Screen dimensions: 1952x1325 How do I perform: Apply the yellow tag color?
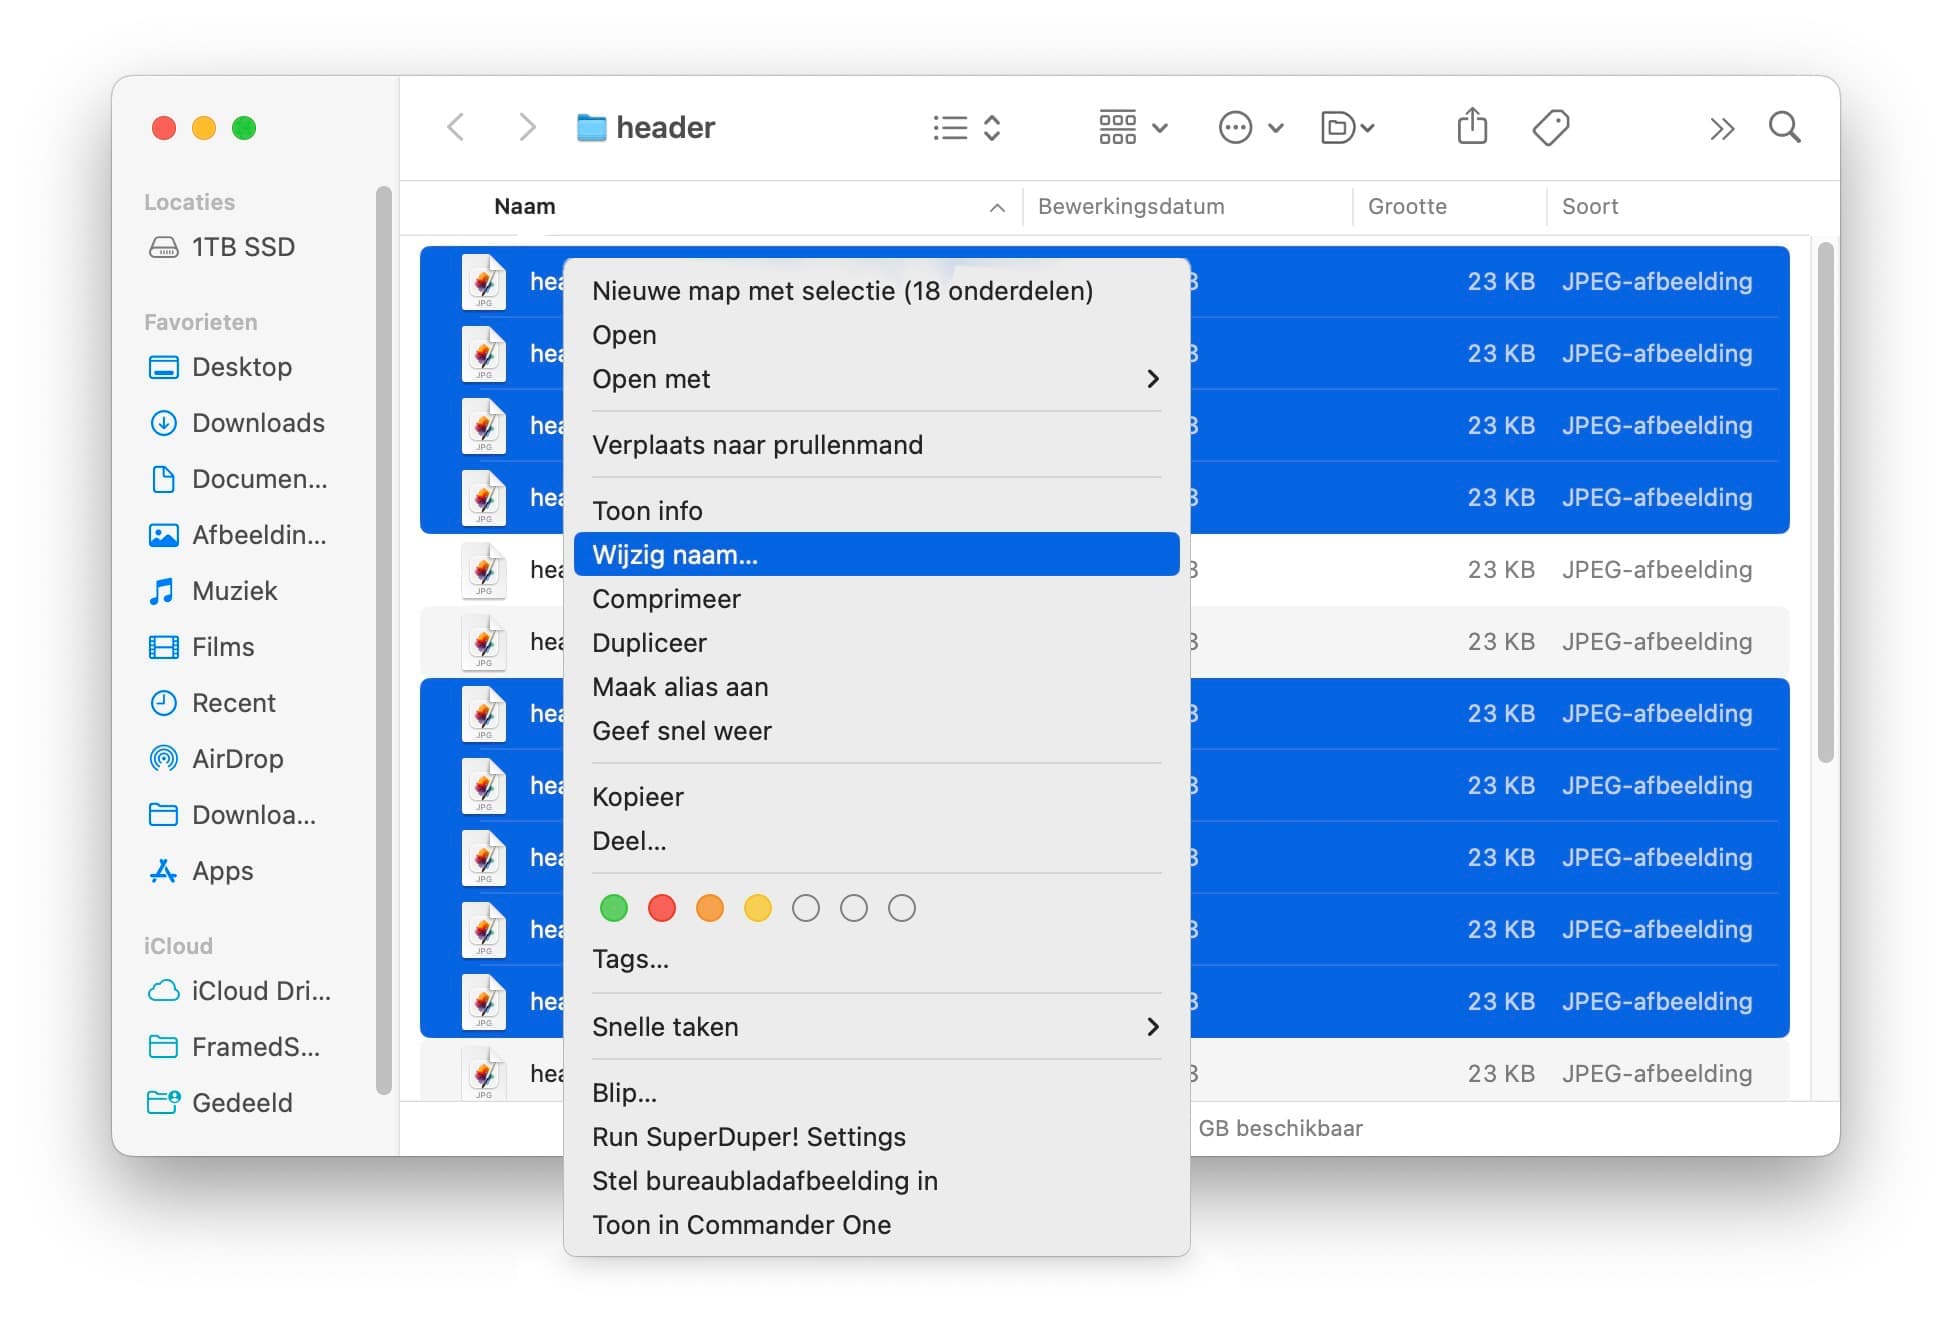coord(758,908)
